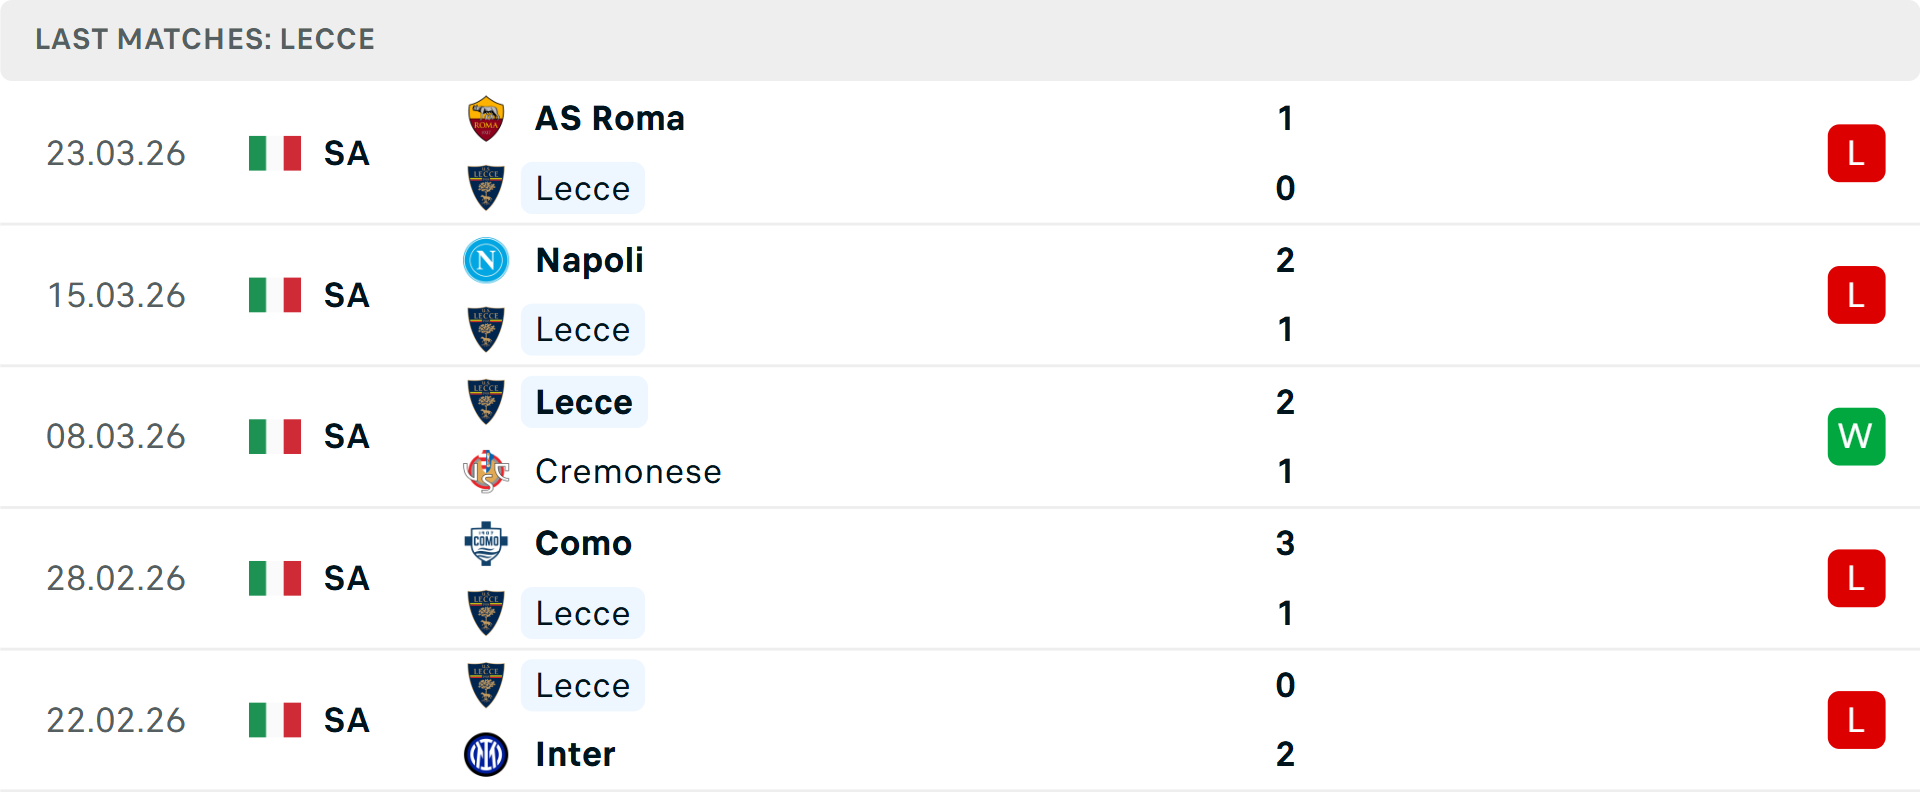Click the Last Matches: Lecce header
This screenshot has width=1920, height=792.
tap(205, 39)
